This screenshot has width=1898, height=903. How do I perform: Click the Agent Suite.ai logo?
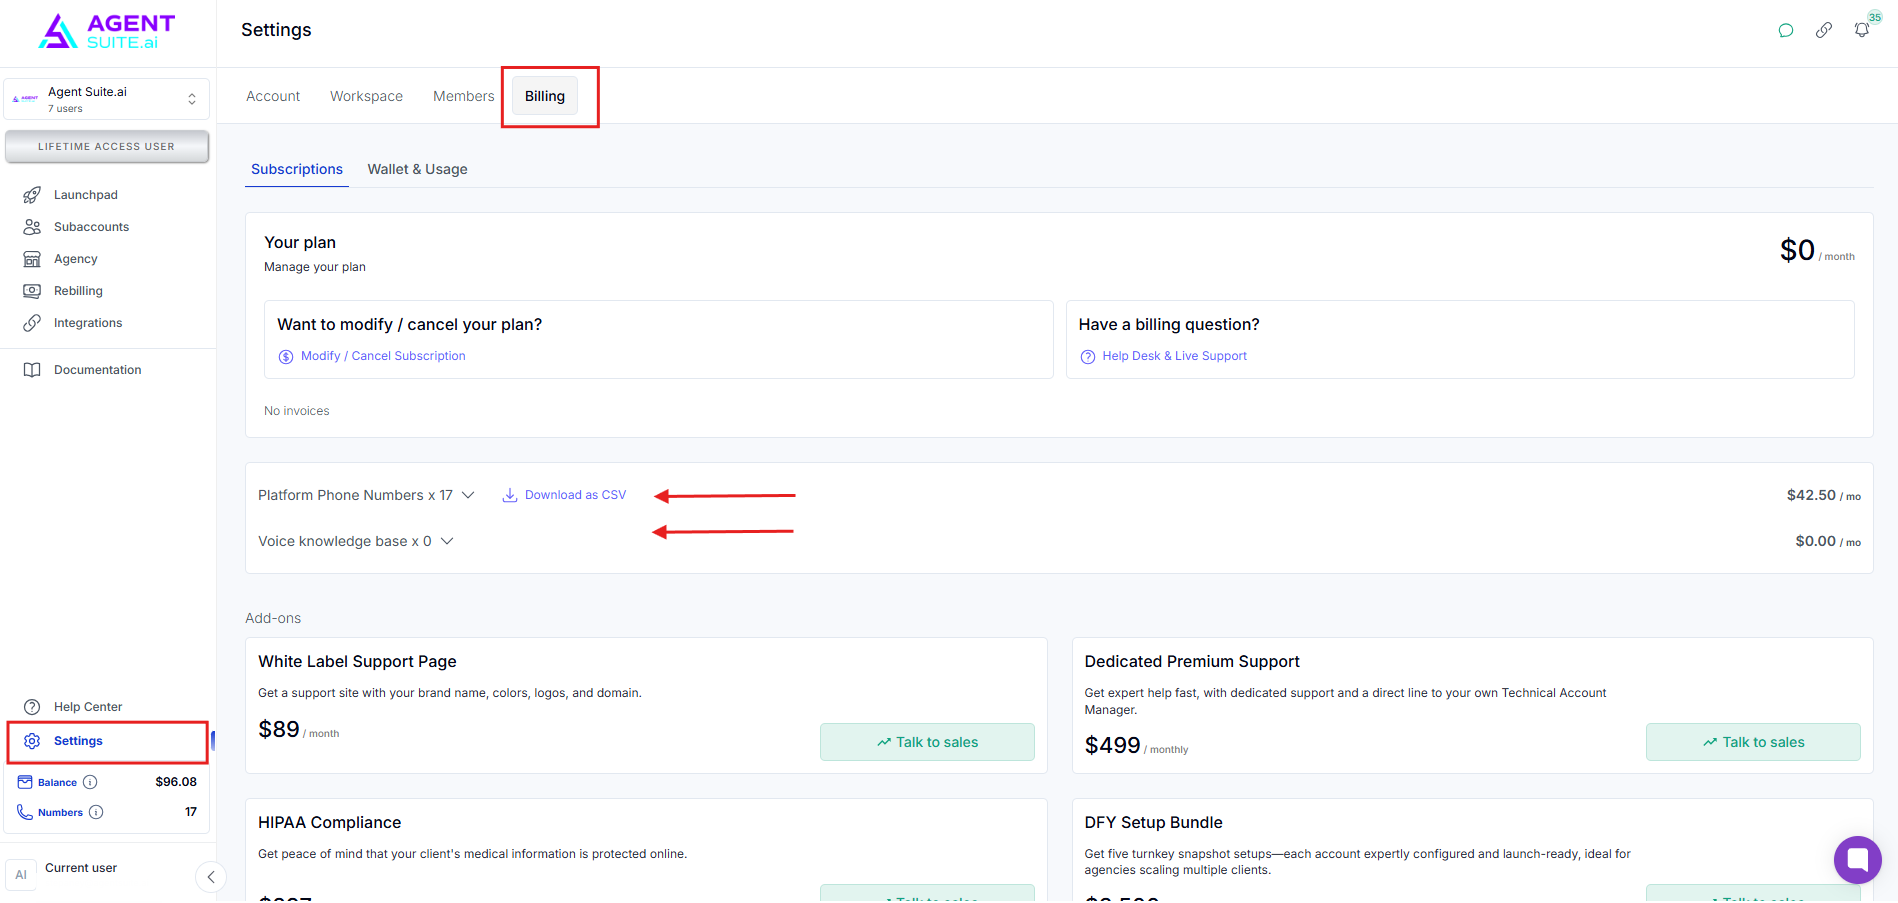(107, 31)
